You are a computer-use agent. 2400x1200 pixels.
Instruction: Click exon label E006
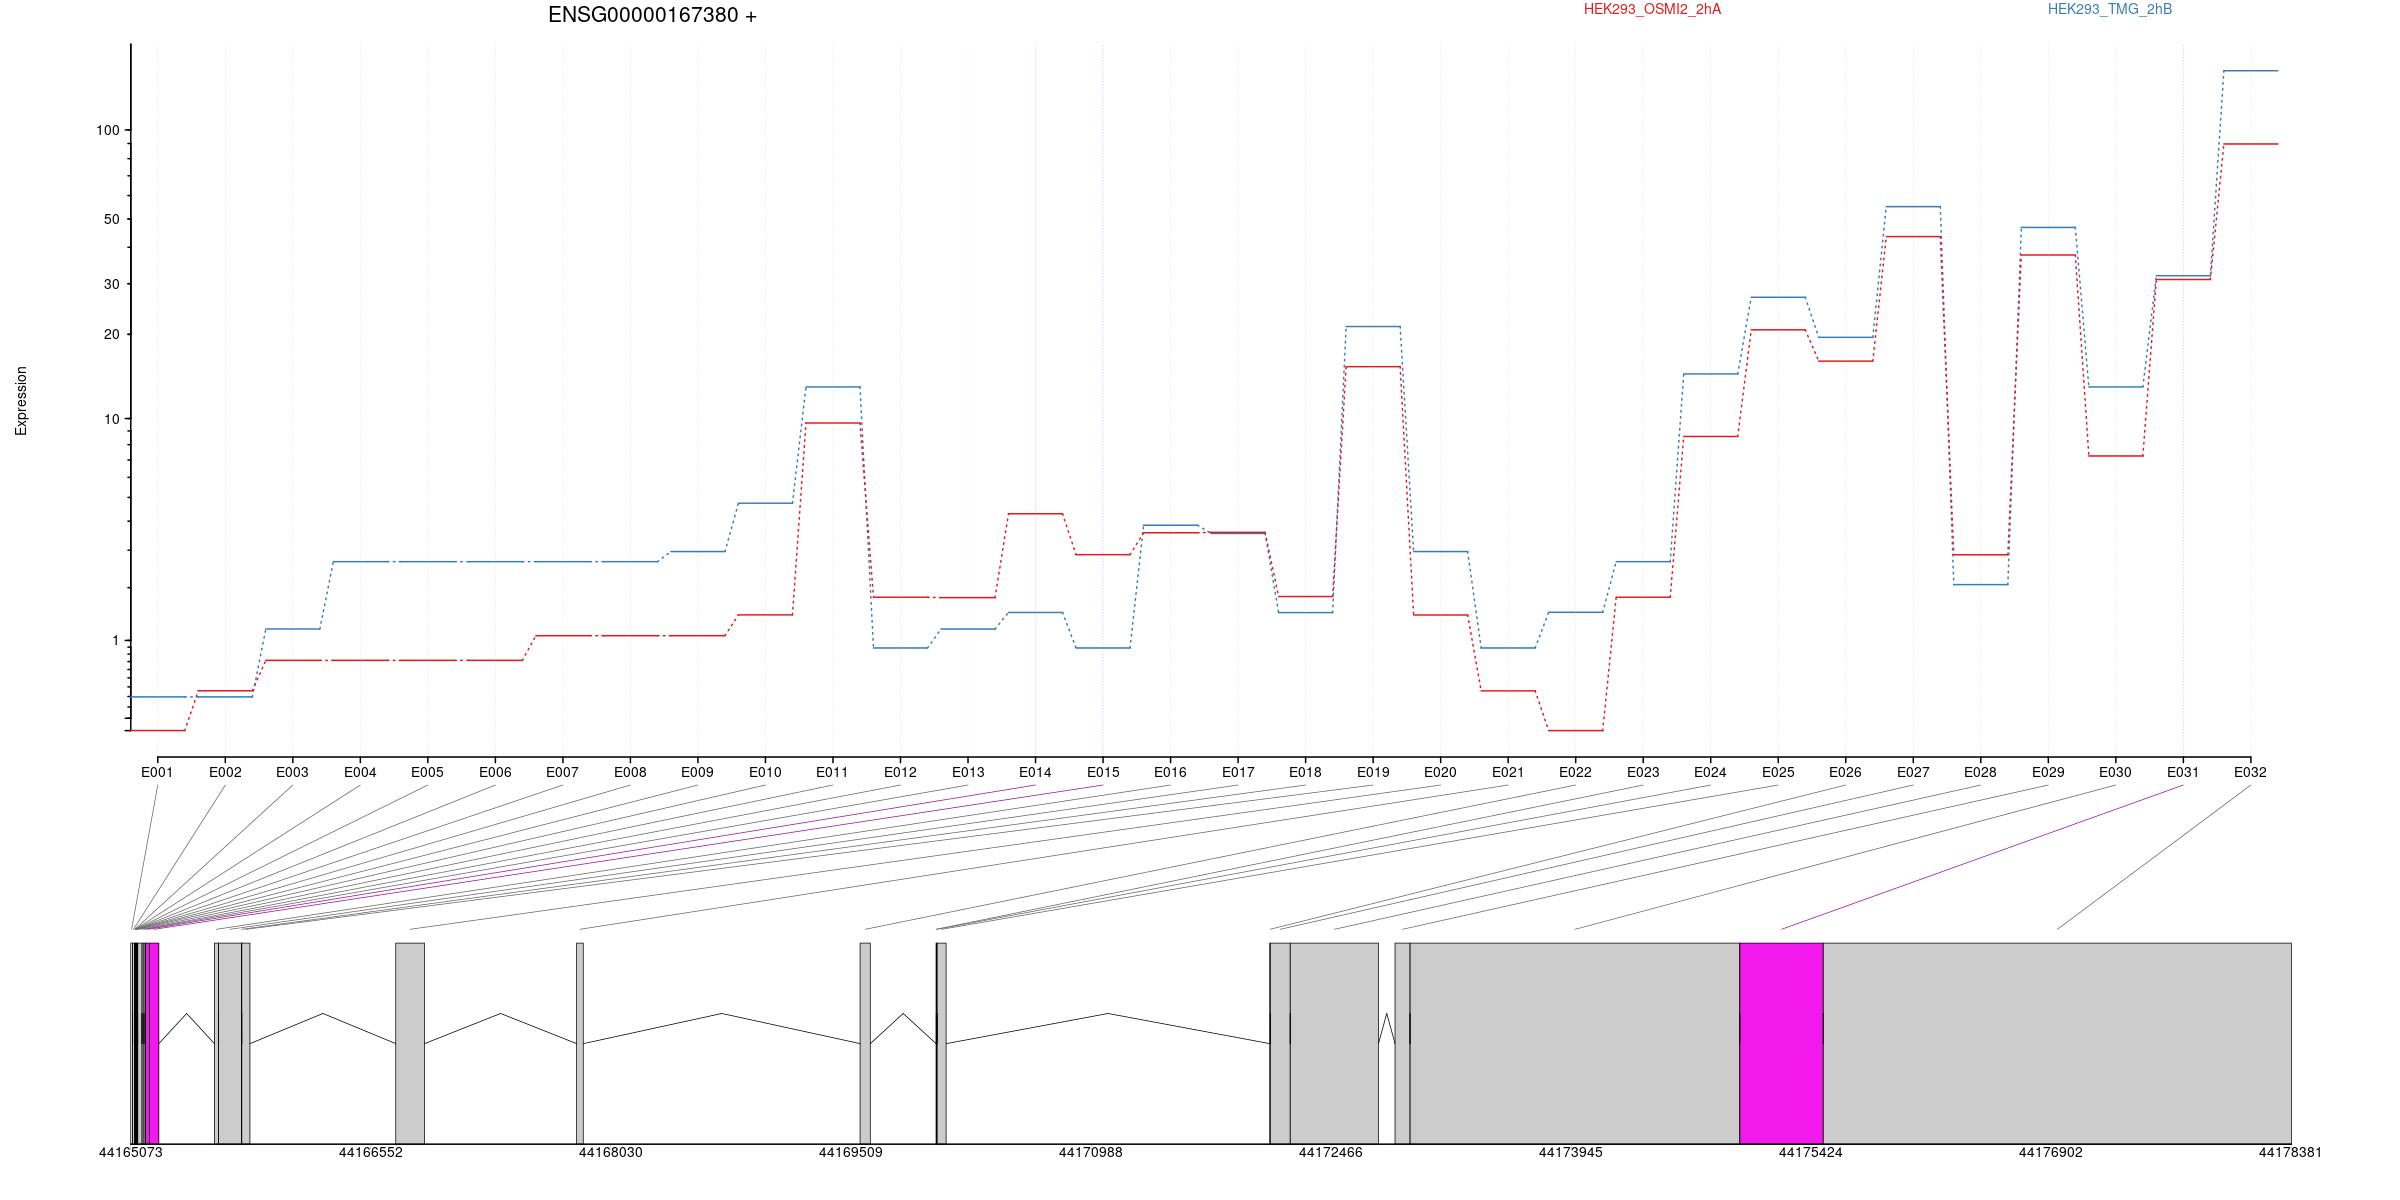pyautogui.click(x=495, y=772)
